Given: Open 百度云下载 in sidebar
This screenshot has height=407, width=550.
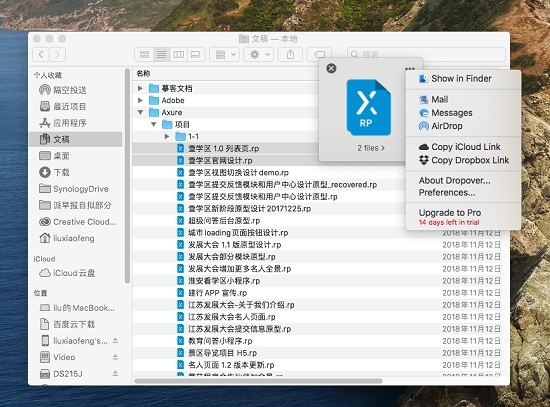Looking at the screenshot, I should [x=76, y=324].
